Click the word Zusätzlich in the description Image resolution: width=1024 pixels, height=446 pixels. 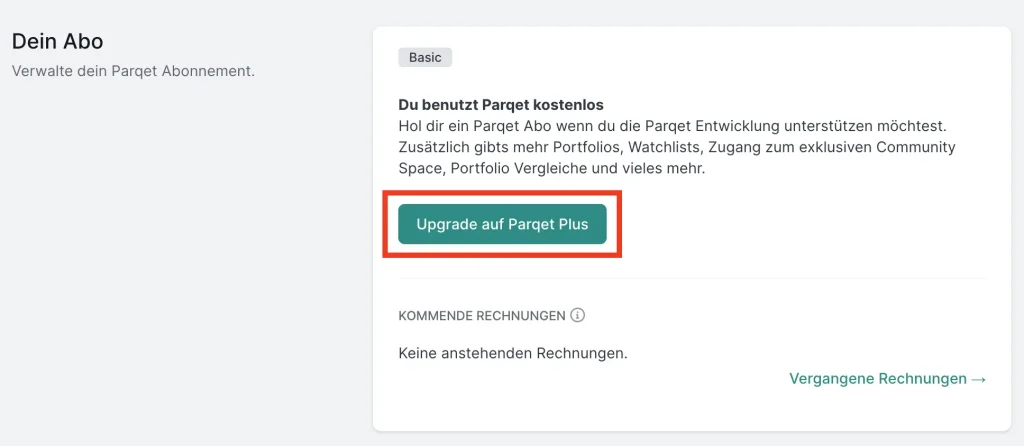pos(433,148)
